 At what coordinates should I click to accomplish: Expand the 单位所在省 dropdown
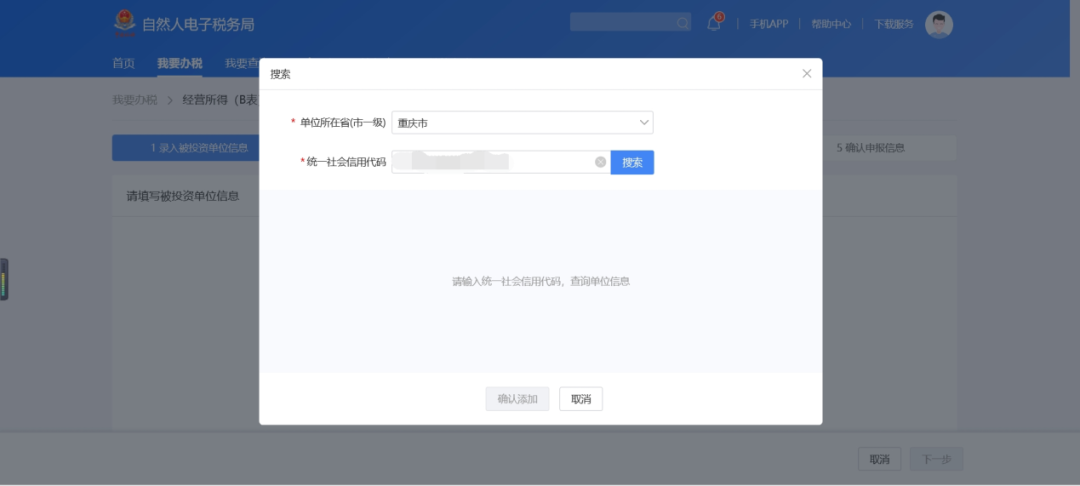(522, 123)
